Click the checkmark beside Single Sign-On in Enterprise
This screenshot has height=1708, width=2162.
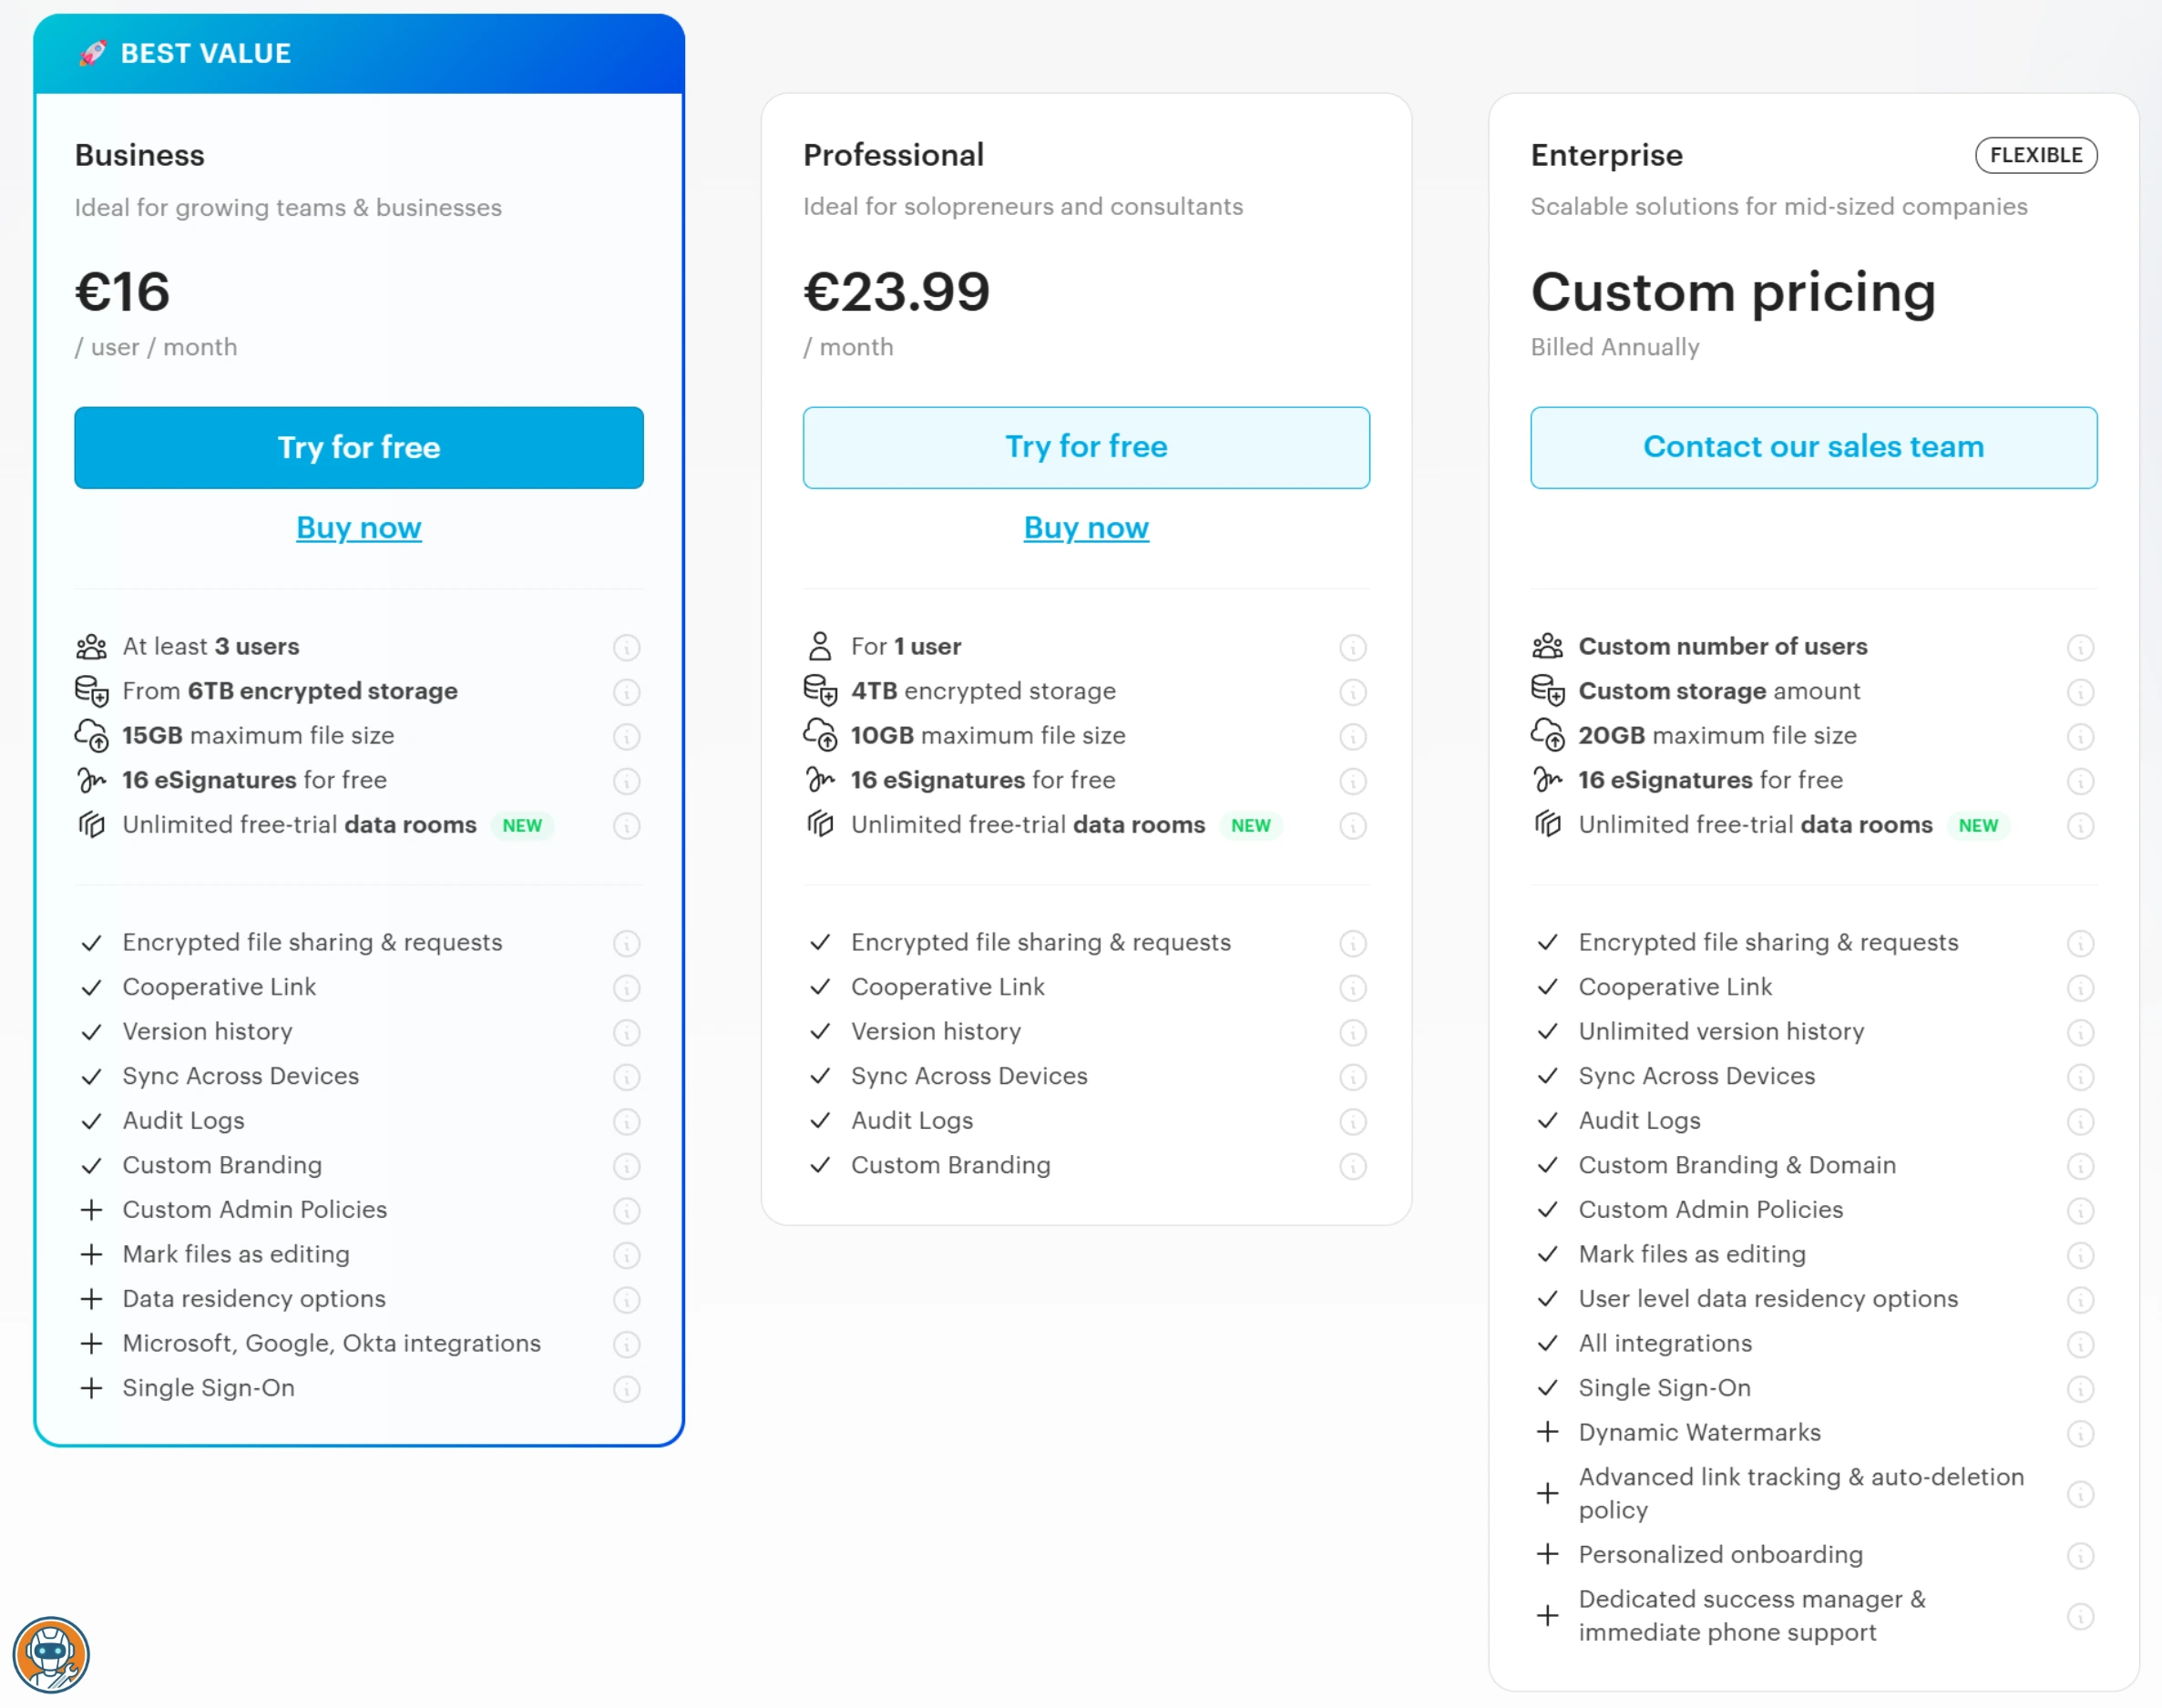[1547, 1389]
